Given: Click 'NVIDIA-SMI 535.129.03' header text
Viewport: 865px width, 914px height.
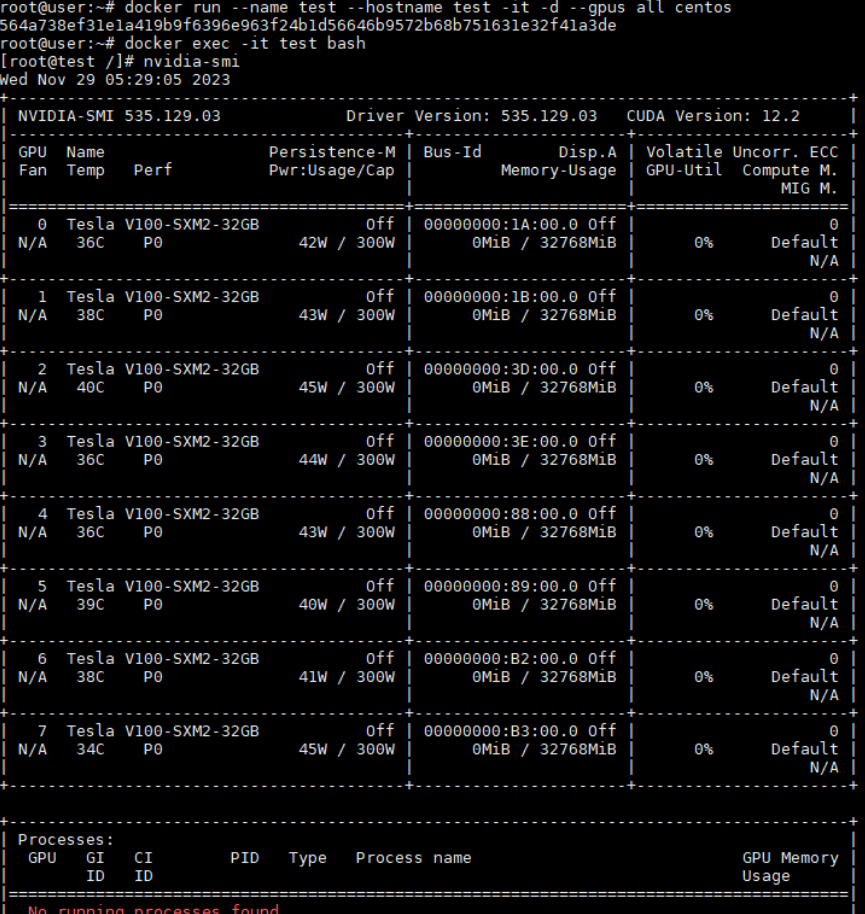Looking at the screenshot, I should click(119, 116).
